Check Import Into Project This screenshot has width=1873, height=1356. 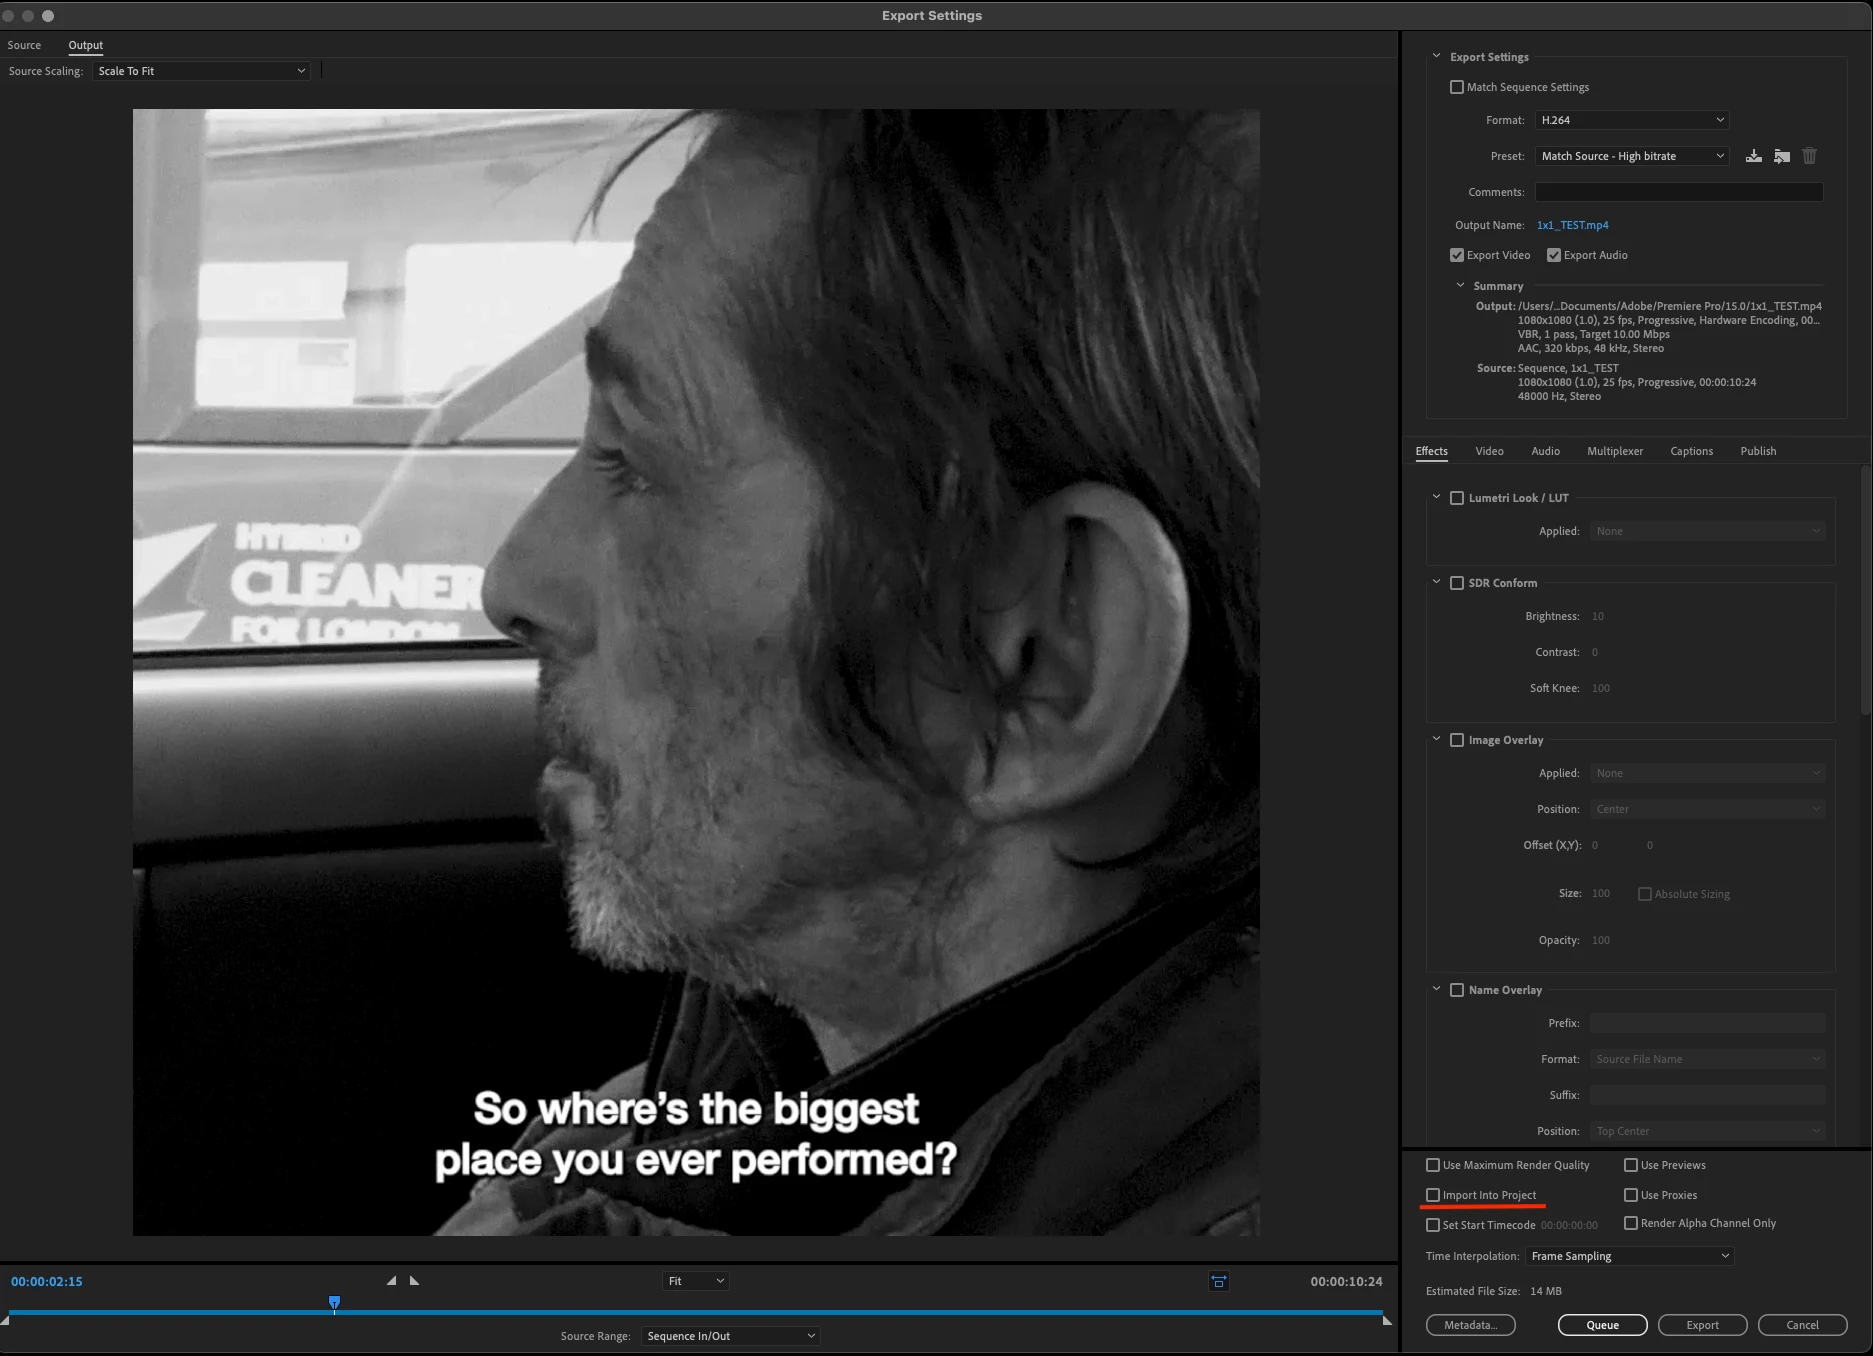pyautogui.click(x=1433, y=1195)
